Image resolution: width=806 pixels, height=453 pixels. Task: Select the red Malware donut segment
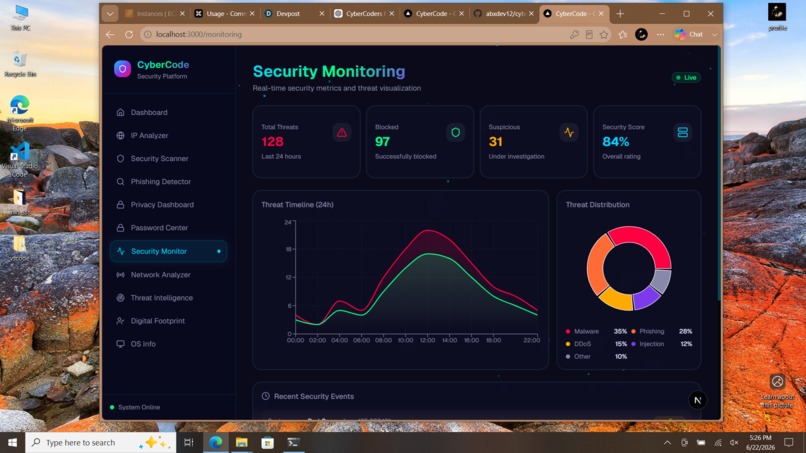646,240
